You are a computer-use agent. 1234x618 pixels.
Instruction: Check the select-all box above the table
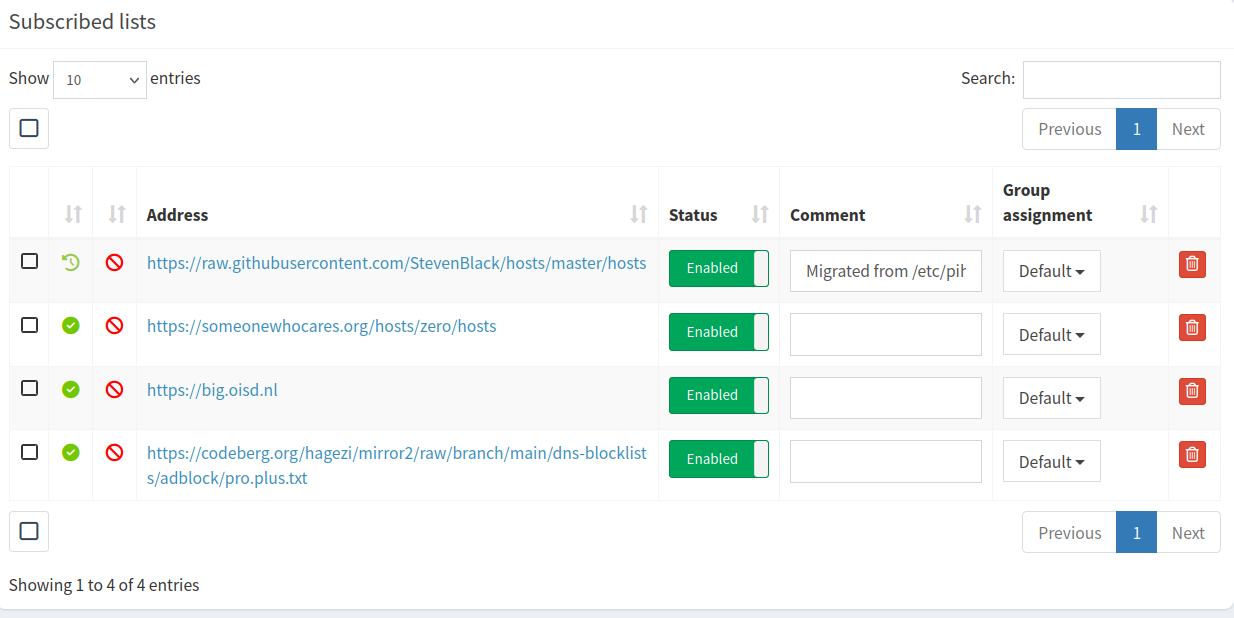(x=29, y=128)
